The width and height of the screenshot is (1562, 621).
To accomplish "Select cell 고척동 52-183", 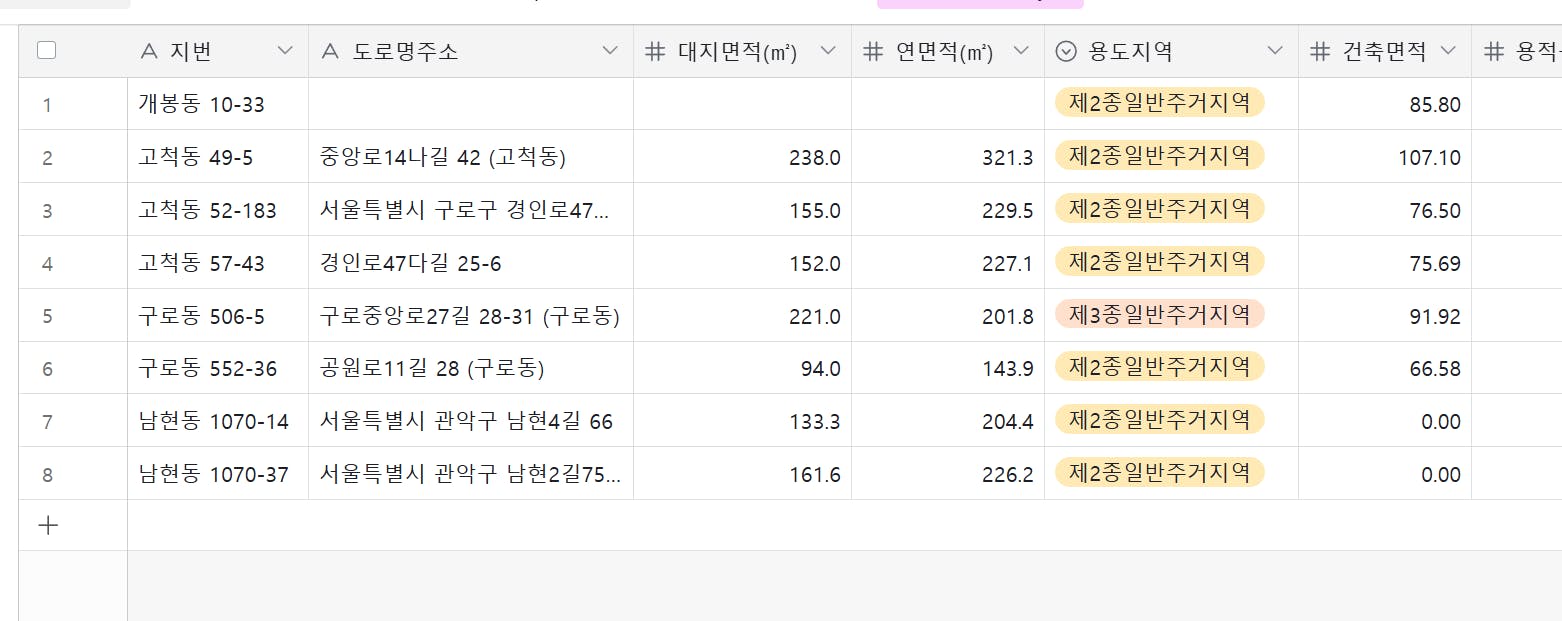I will point(218,210).
